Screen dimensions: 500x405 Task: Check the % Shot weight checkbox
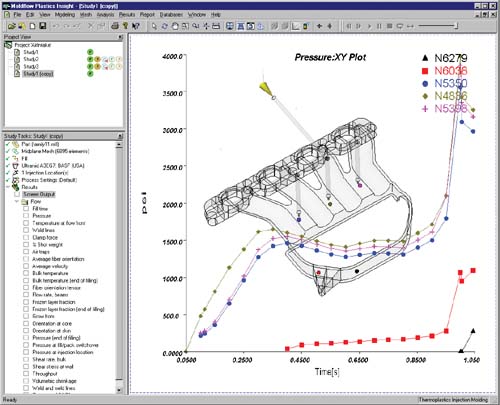[26, 245]
